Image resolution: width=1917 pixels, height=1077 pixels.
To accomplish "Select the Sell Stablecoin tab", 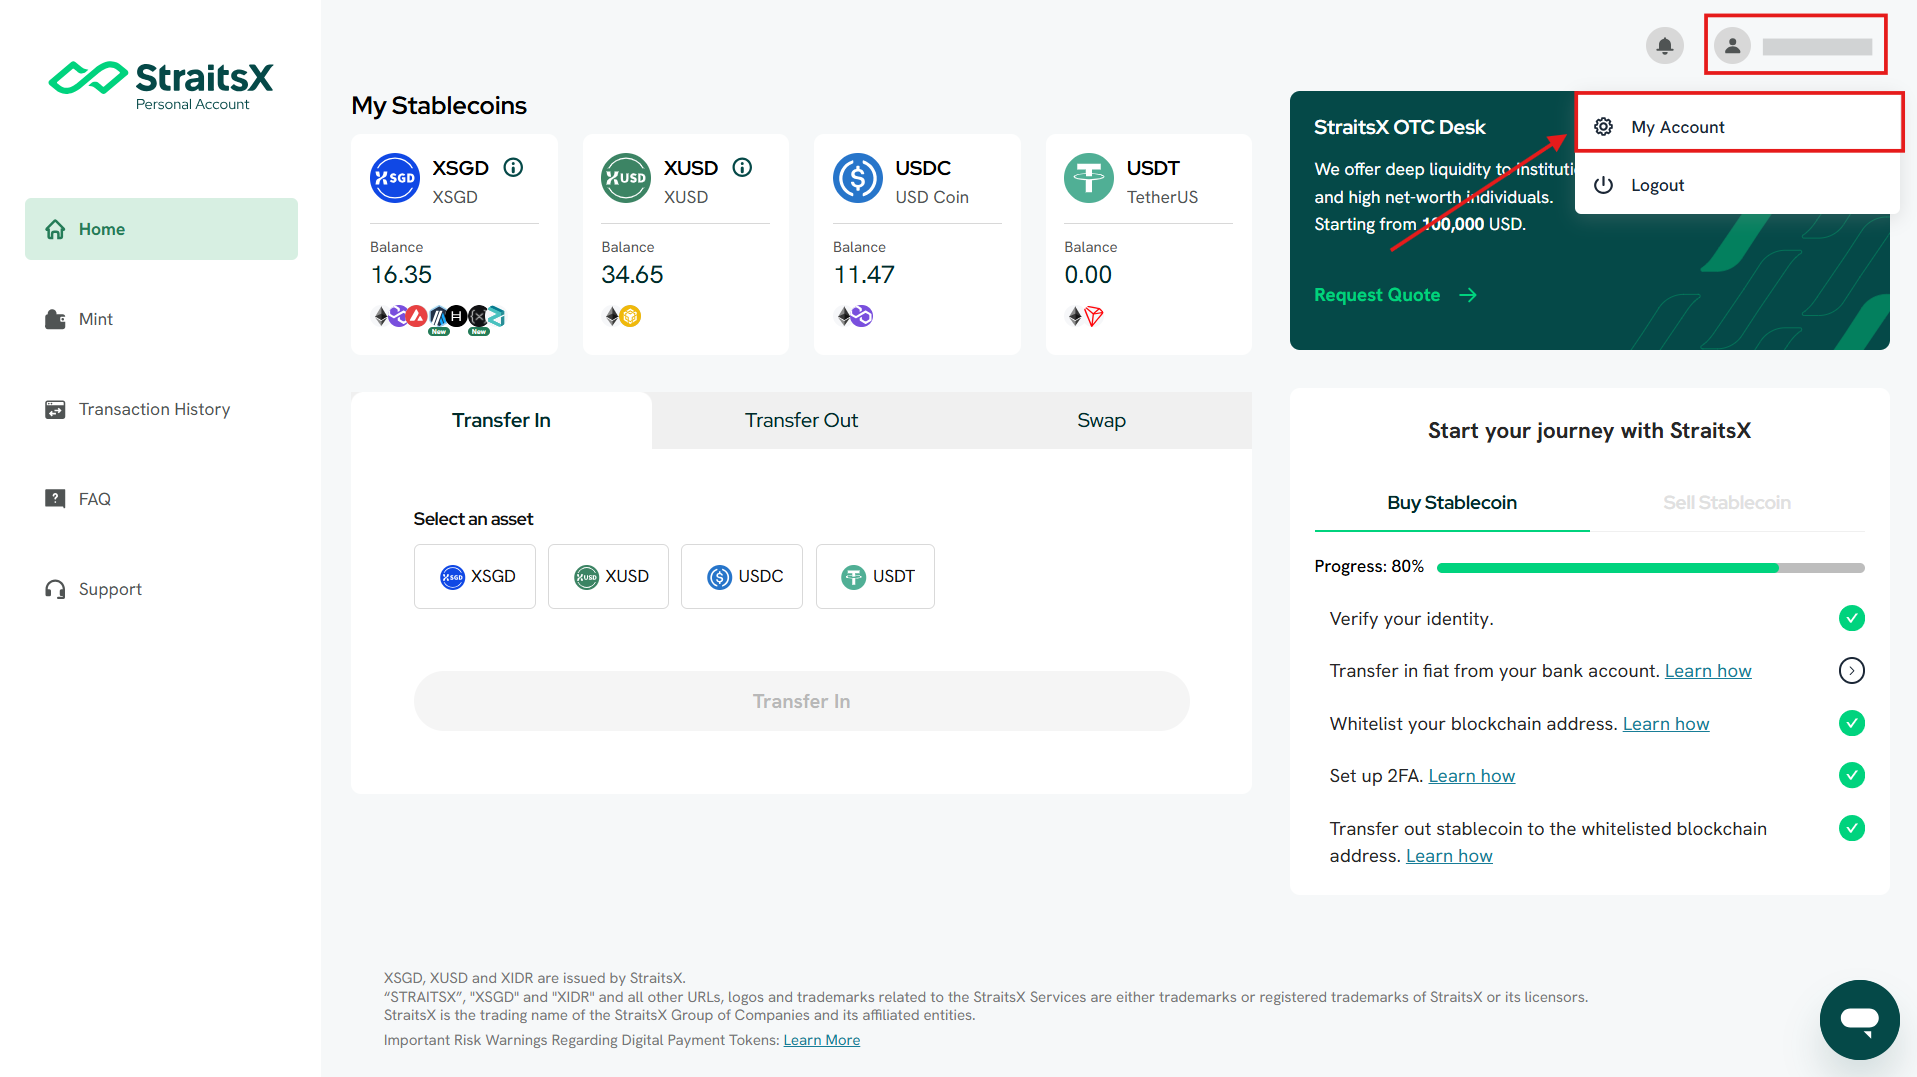I will pos(1727,503).
